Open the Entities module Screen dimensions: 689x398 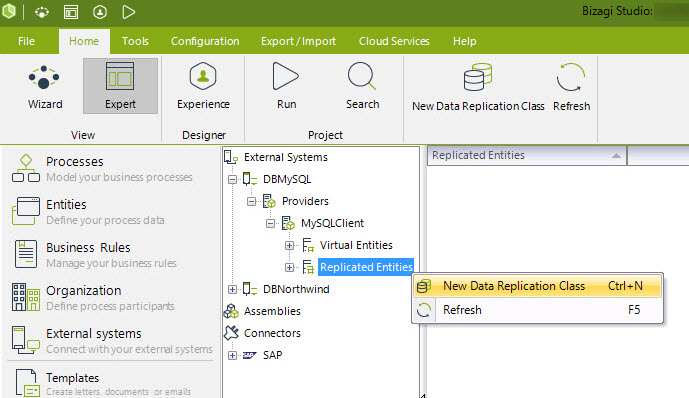(x=88, y=212)
